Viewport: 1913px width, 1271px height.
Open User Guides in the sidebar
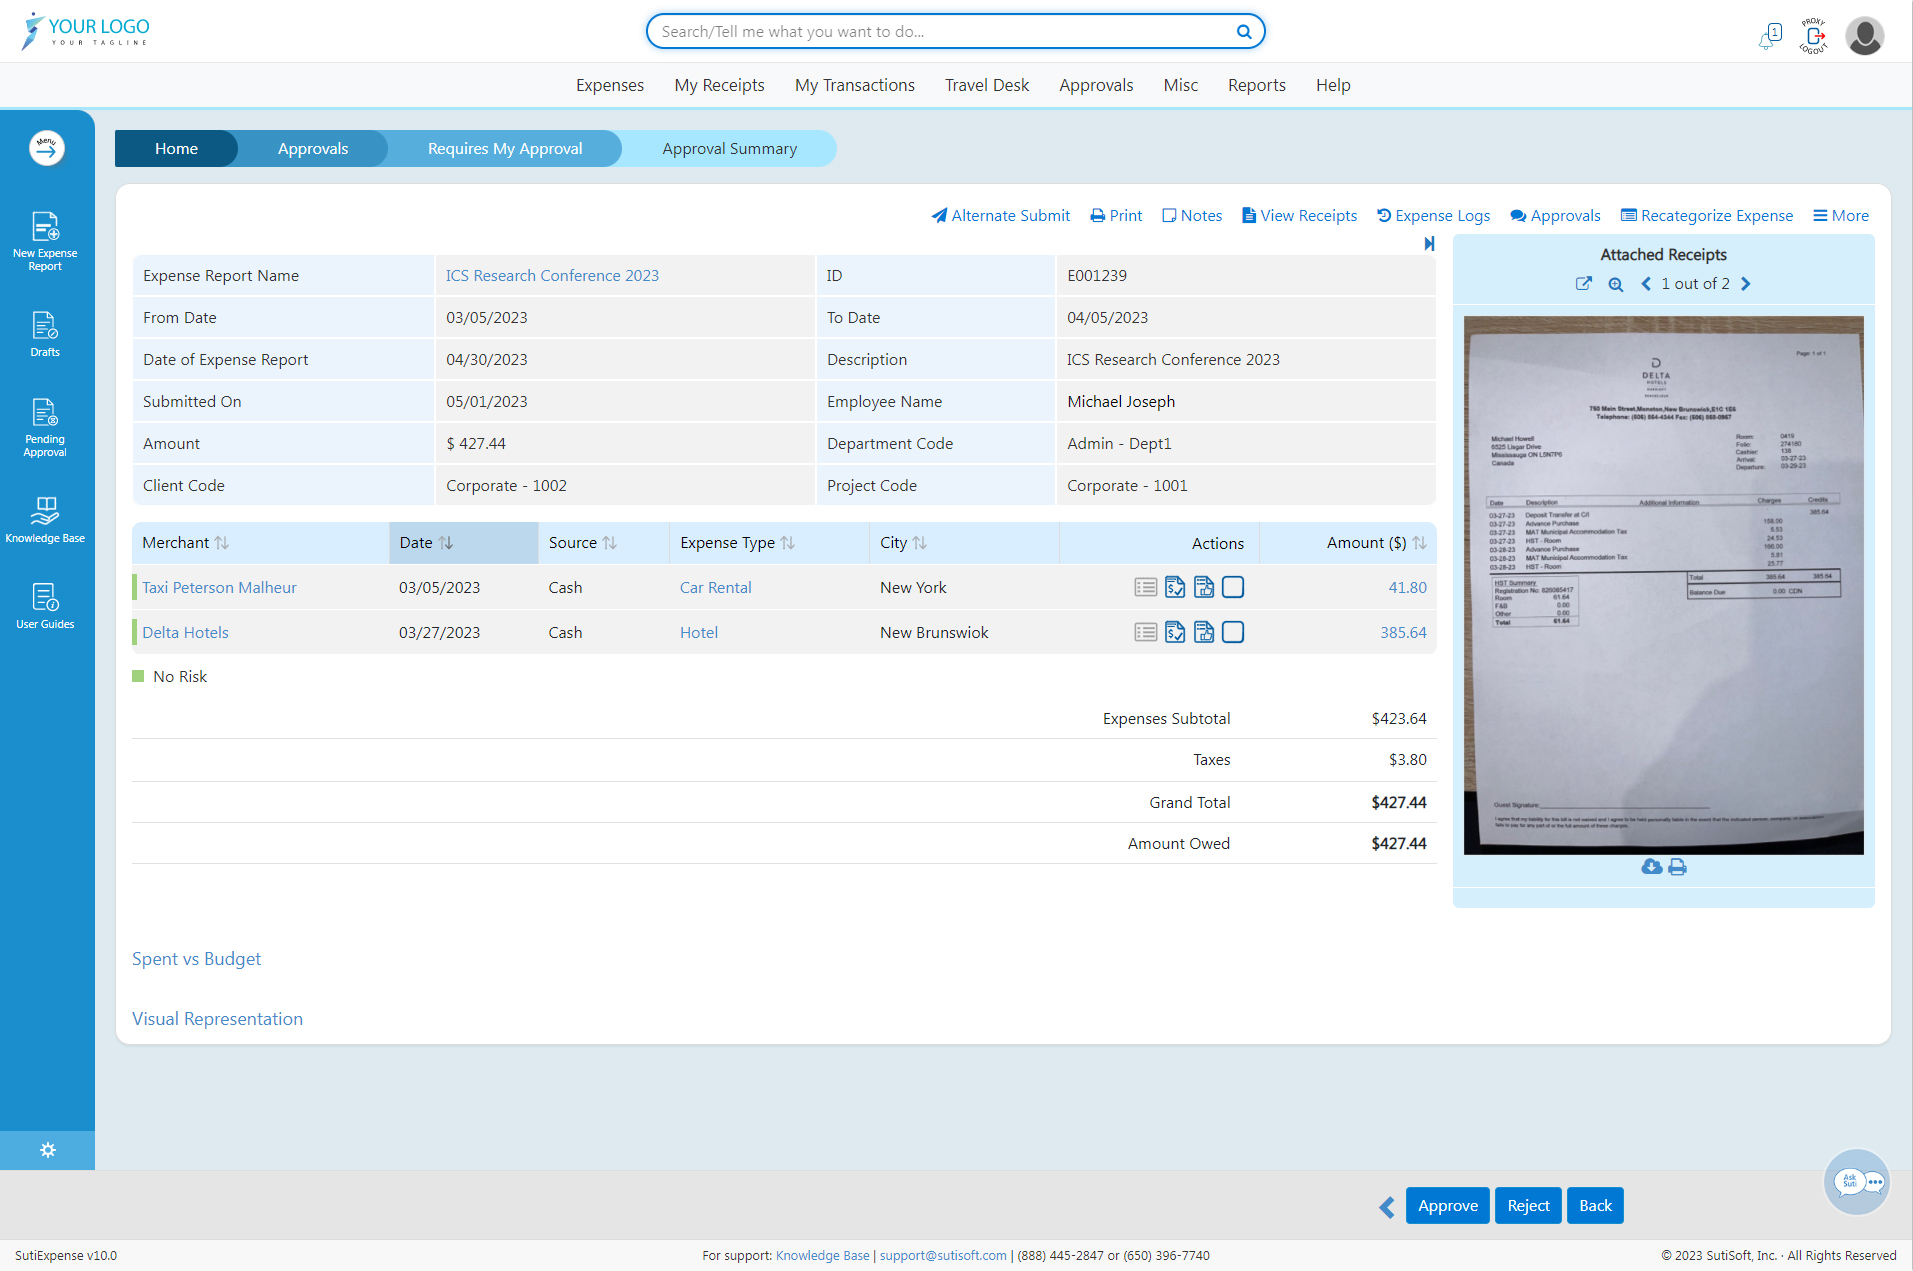(45, 606)
